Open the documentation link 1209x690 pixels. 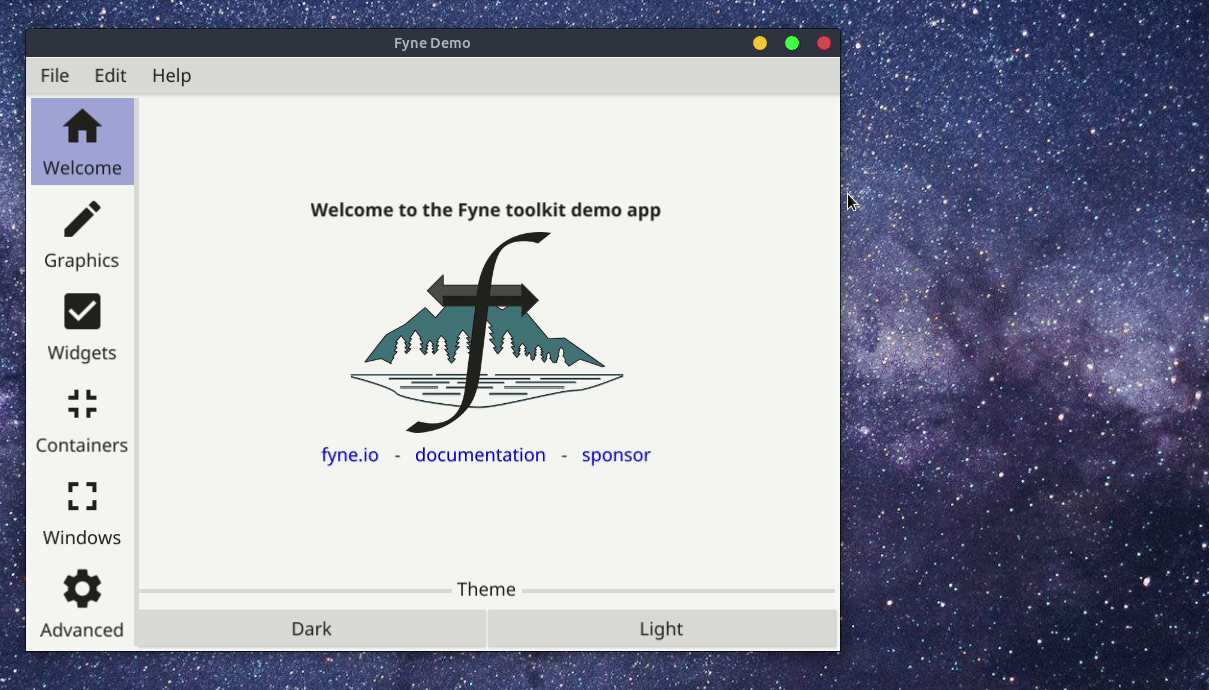pos(480,455)
